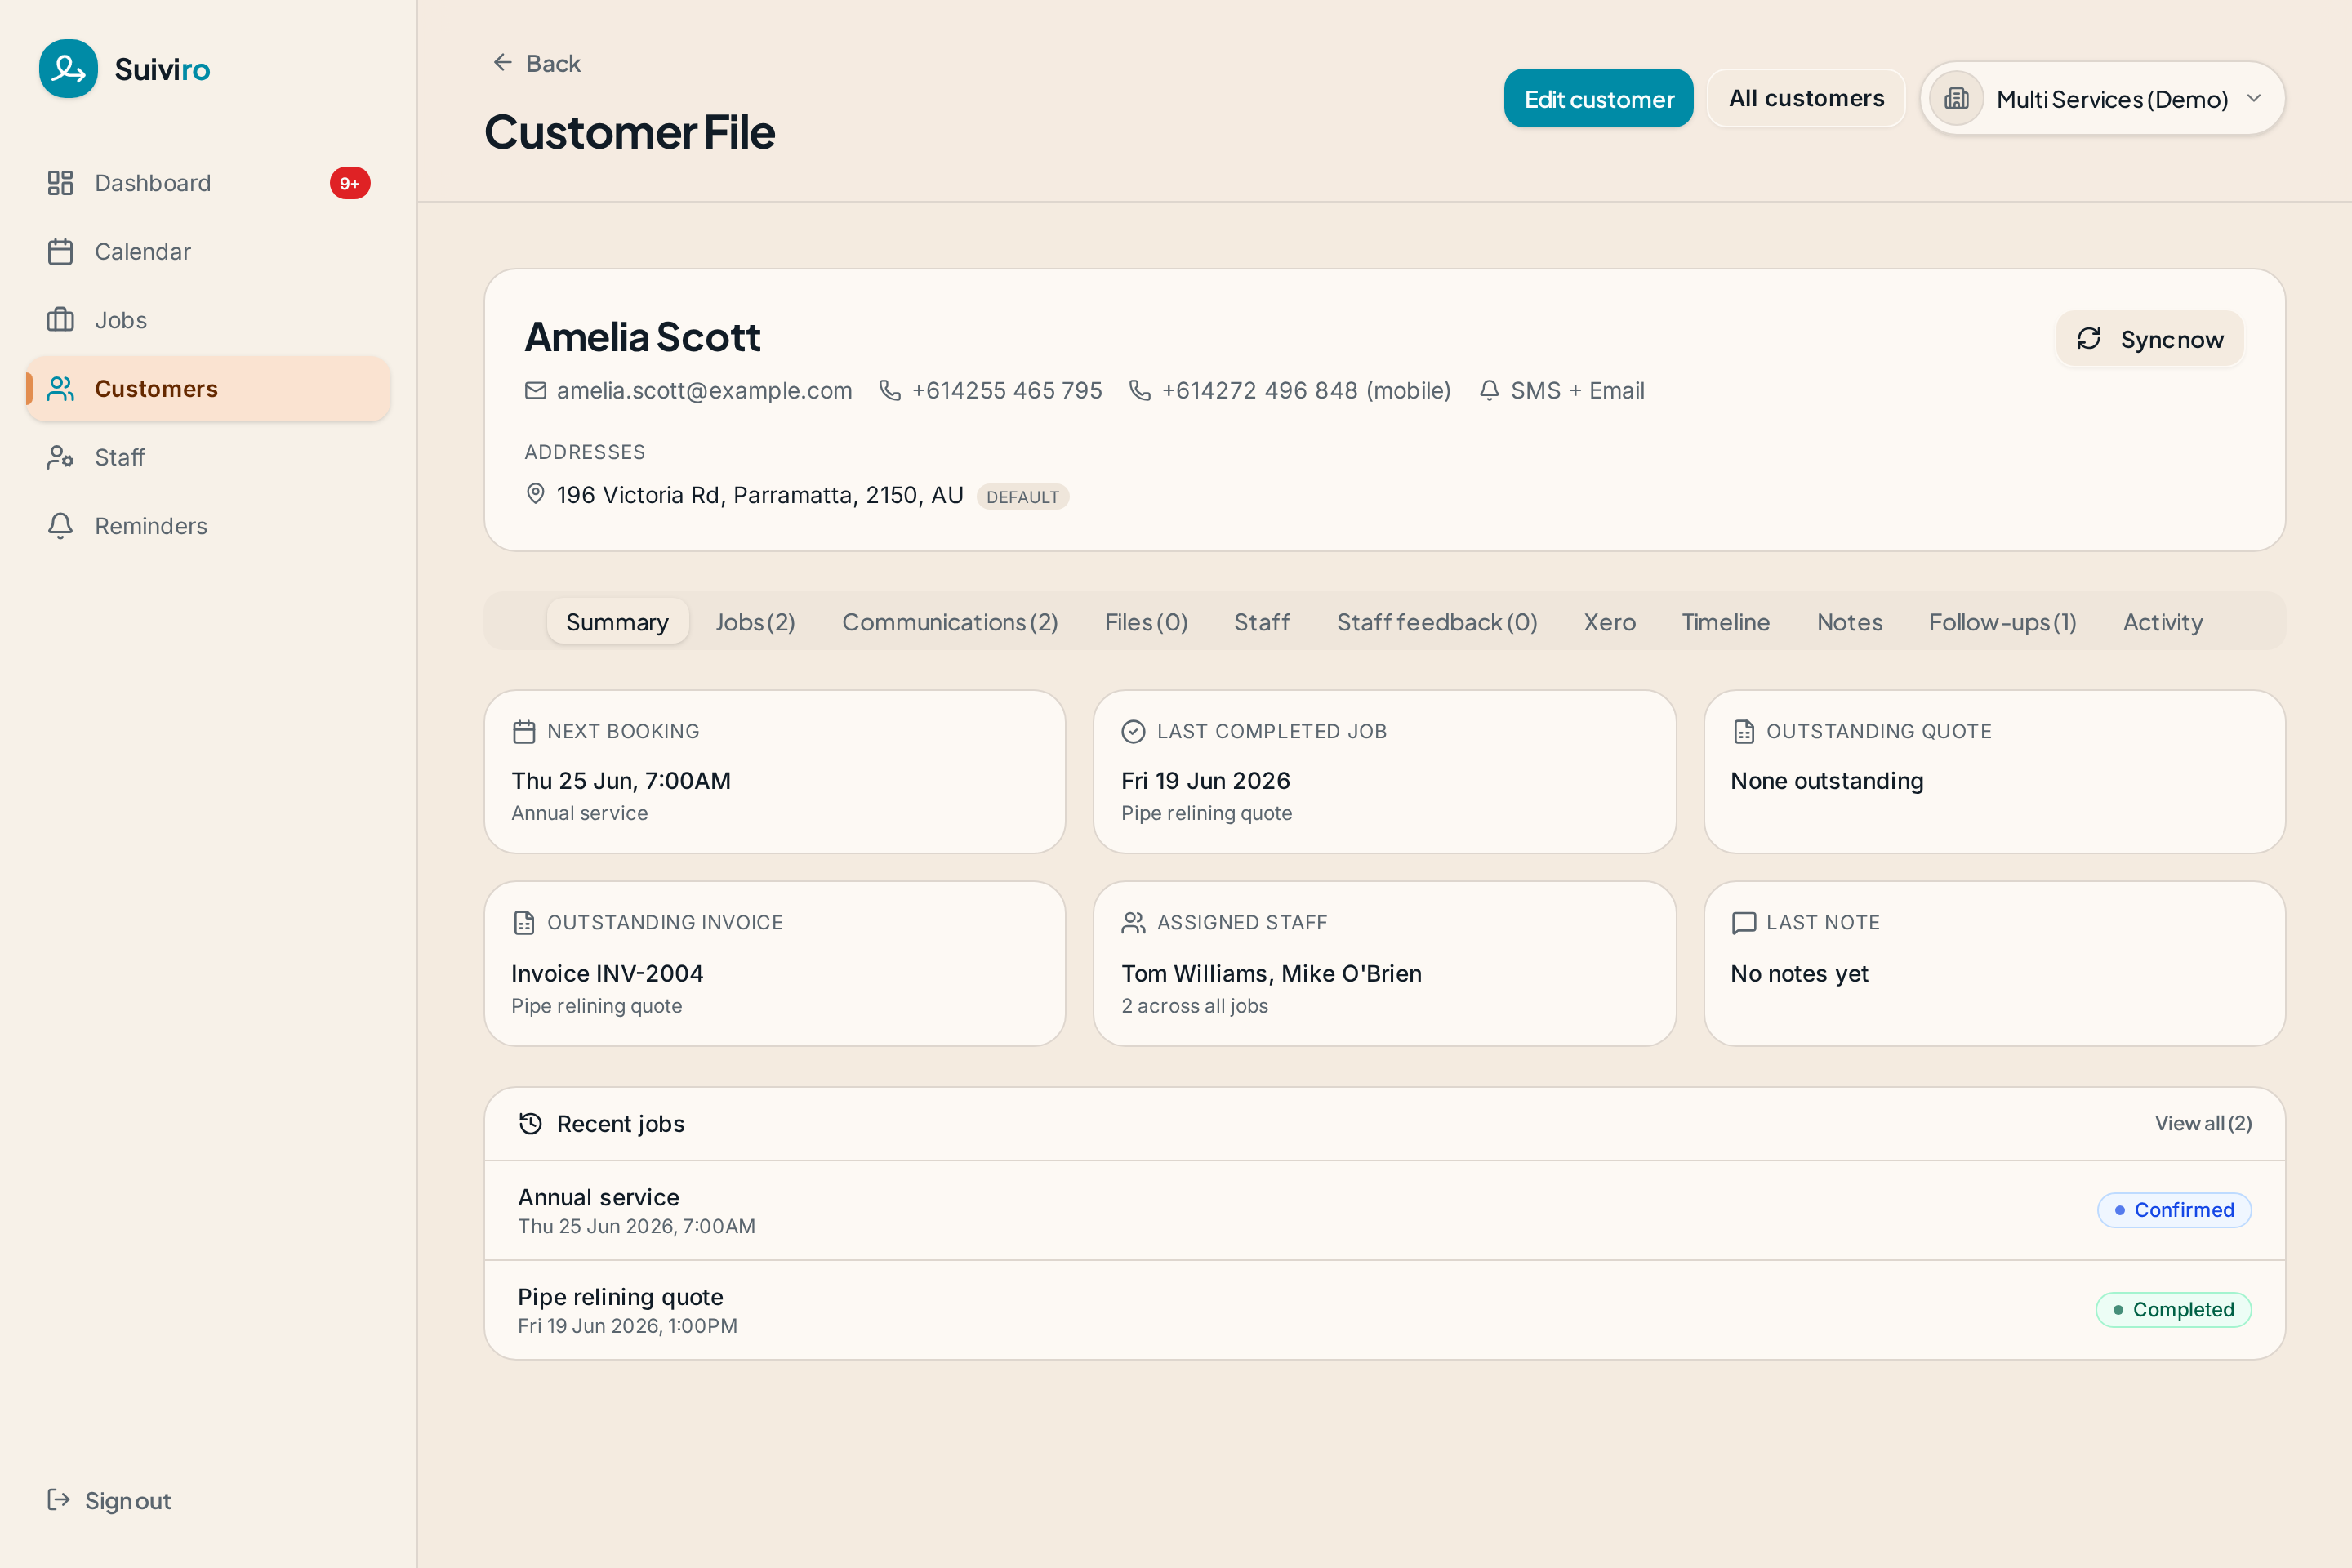The height and width of the screenshot is (1568, 2352).
Task: Click Fri 19 Jun 2026 on Last Completed Job
Action: coord(1205,780)
